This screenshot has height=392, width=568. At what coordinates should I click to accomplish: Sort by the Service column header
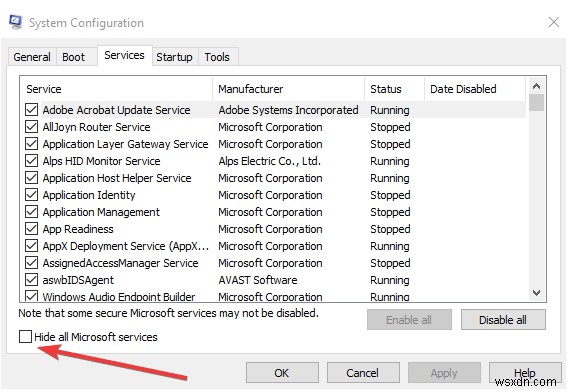click(x=117, y=89)
